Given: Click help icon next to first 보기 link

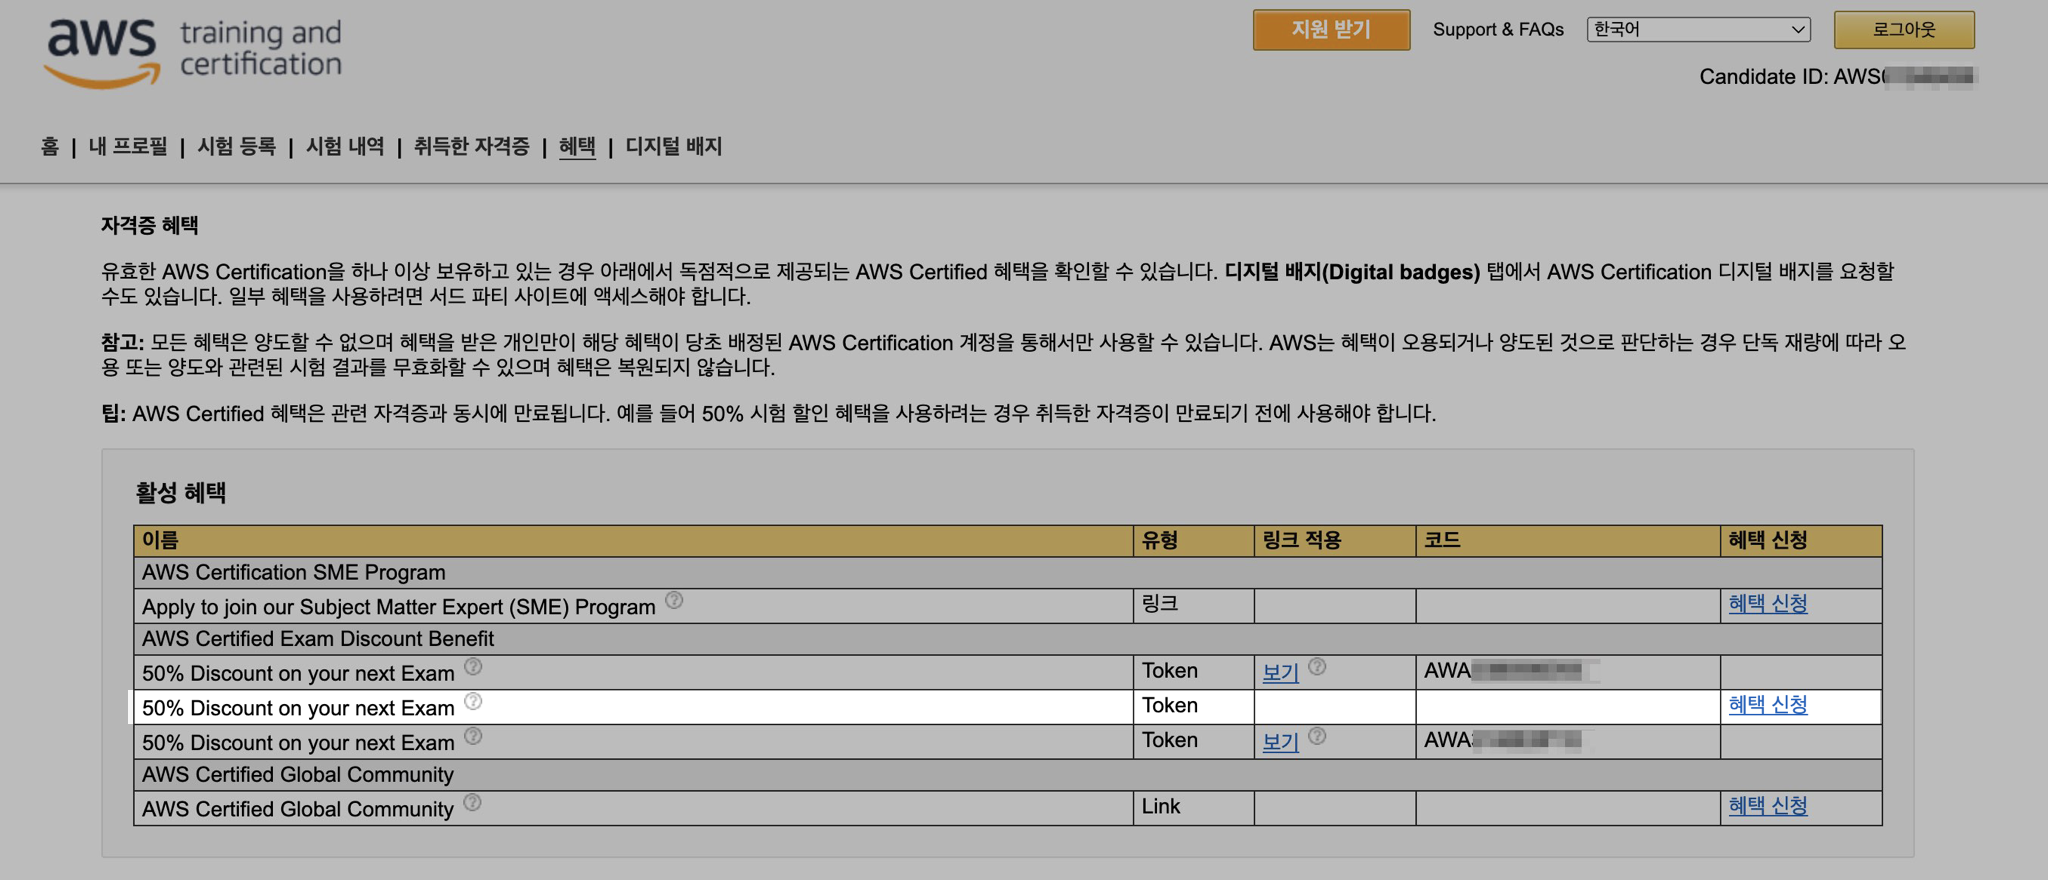Looking at the screenshot, I should tap(1317, 666).
